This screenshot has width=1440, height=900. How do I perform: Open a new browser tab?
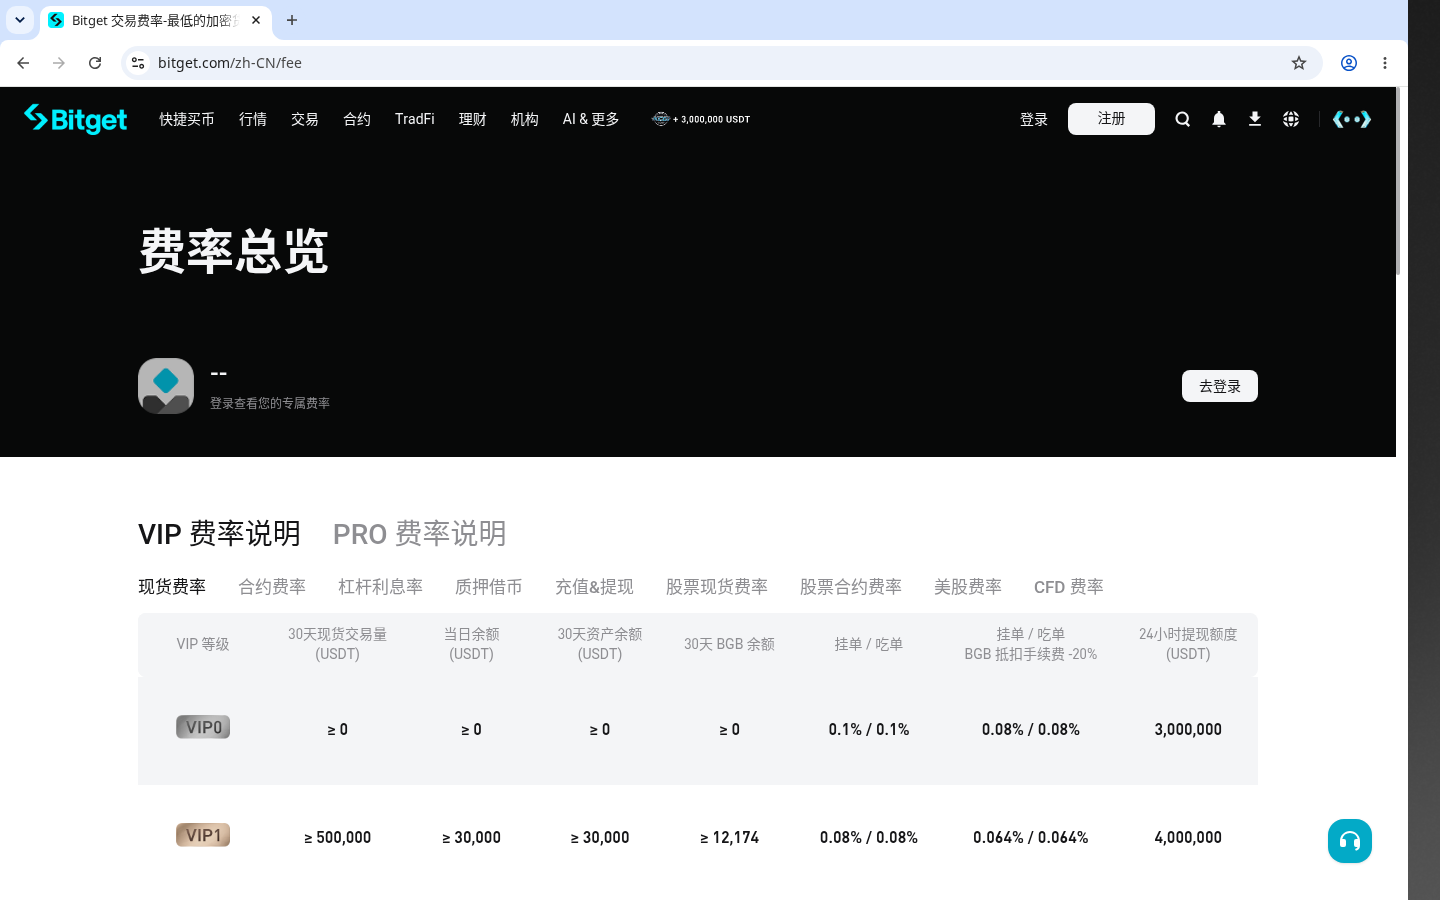[292, 20]
